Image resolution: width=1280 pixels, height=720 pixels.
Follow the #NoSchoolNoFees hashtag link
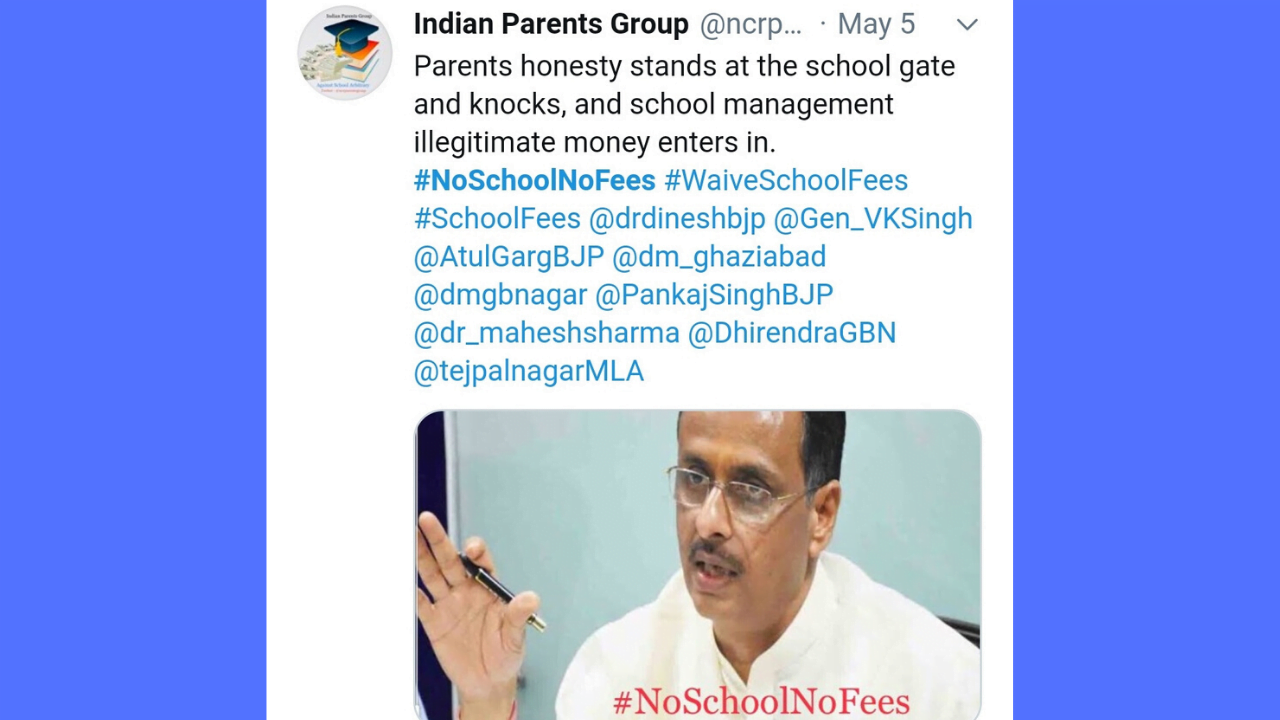pos(534,180)
